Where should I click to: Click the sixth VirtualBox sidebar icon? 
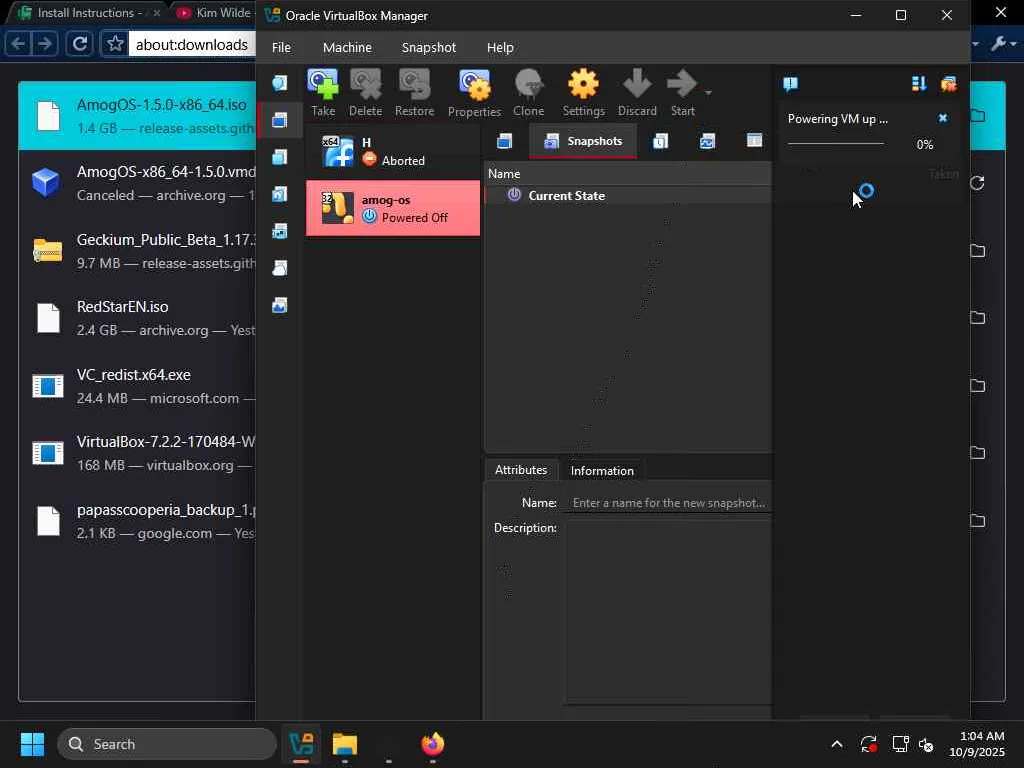(x=280, y=268)
